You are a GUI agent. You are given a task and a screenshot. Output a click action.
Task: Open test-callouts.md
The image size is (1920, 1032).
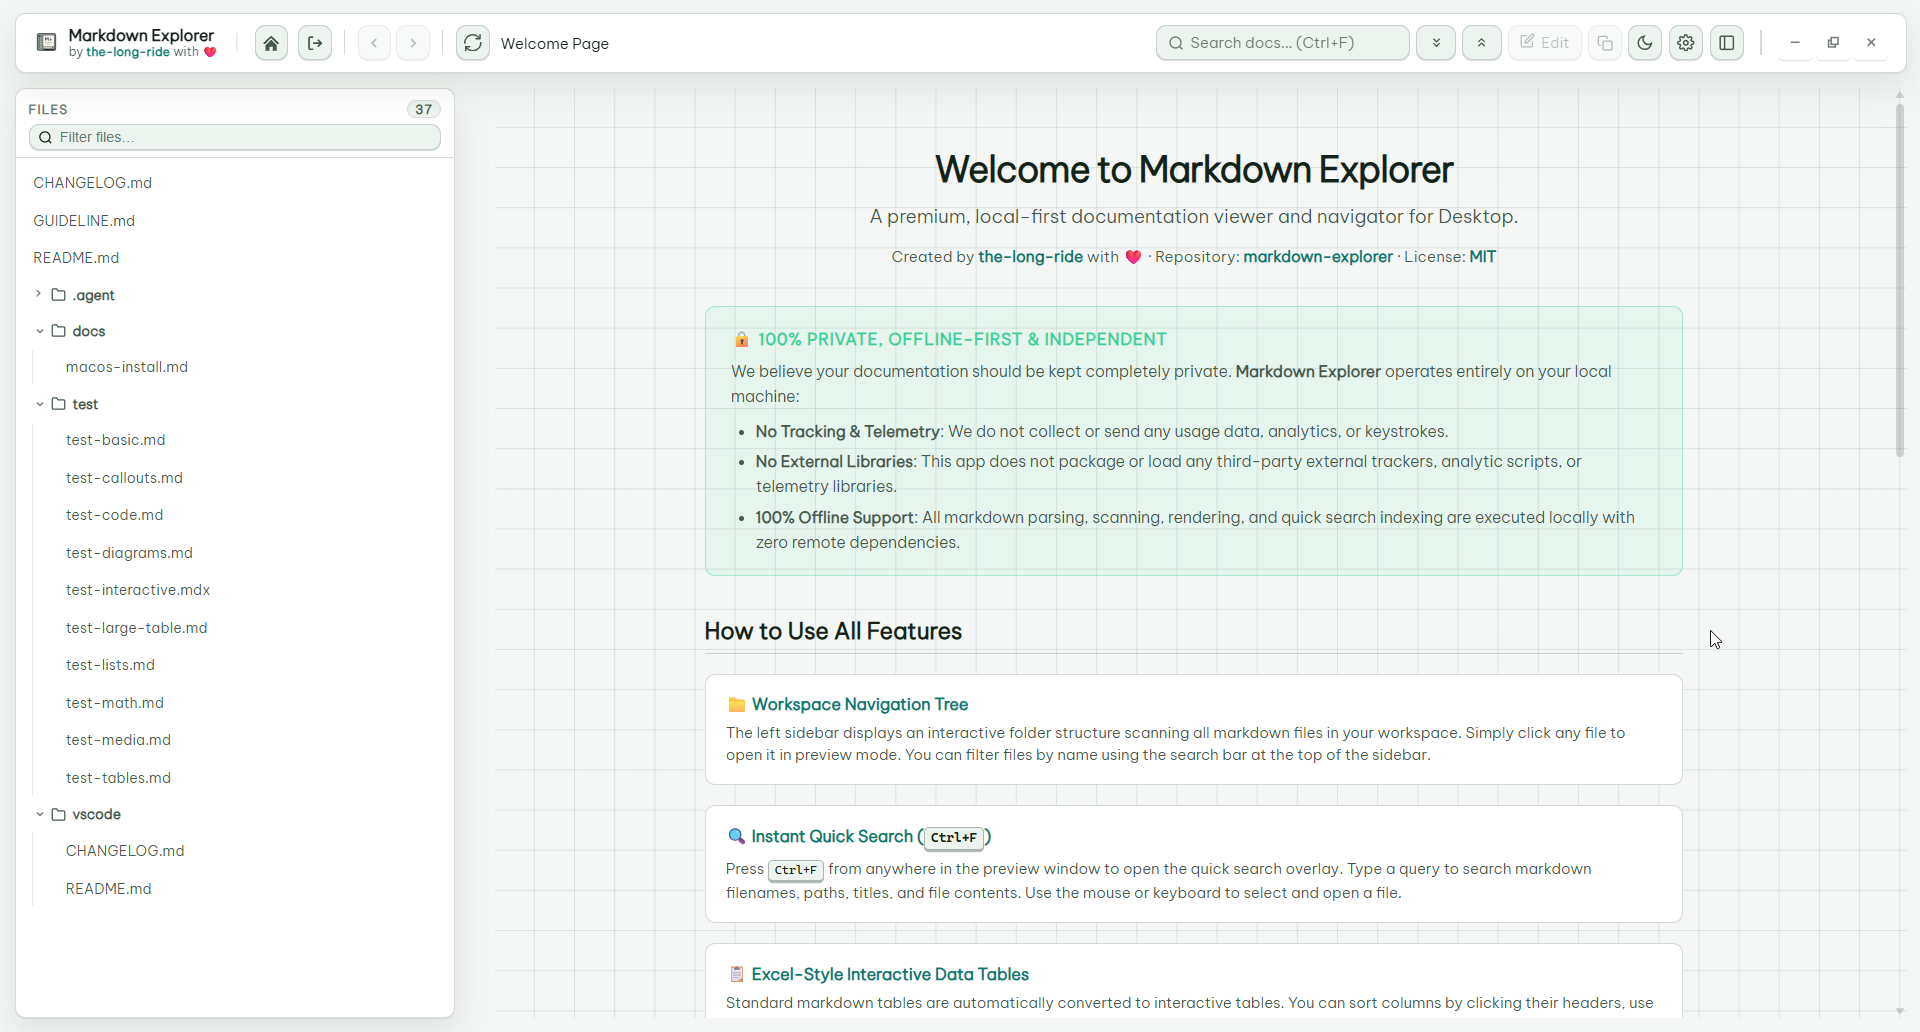124,478
